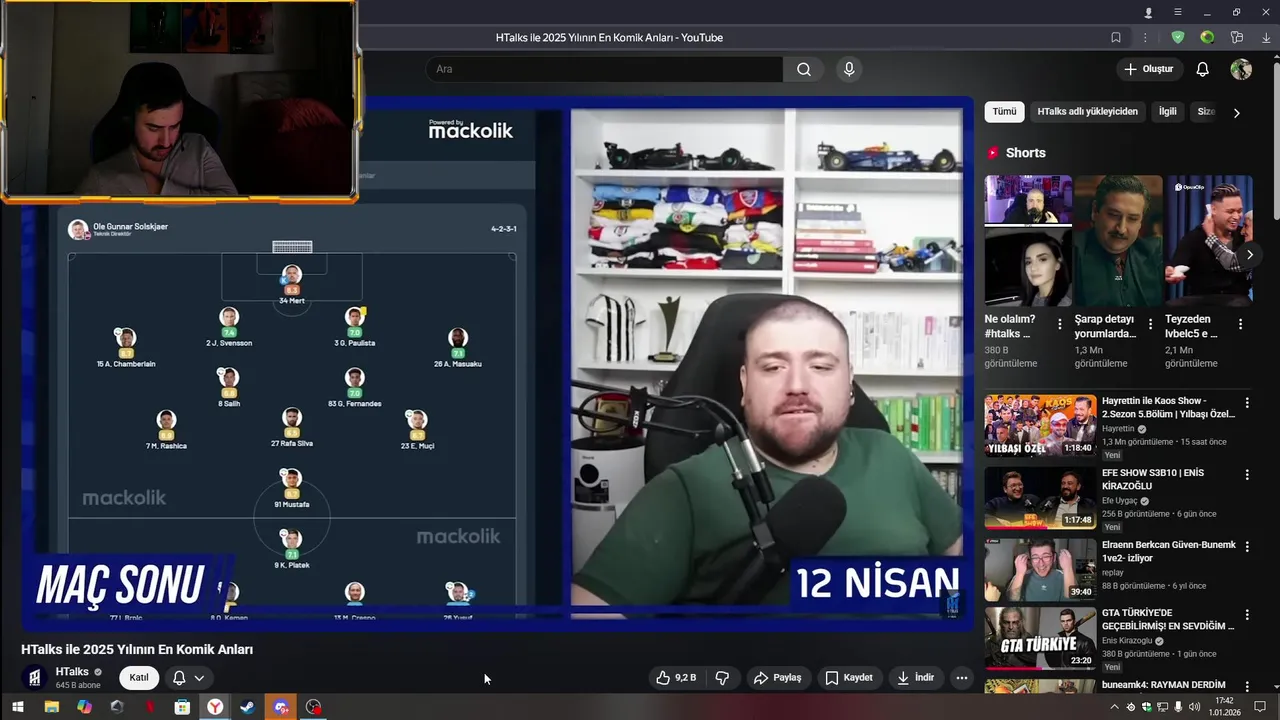Image resolution: width=1280 pixels, height=720 pixels.
Task: Click the 'Paylaş' share button
Action: [778, 678]
